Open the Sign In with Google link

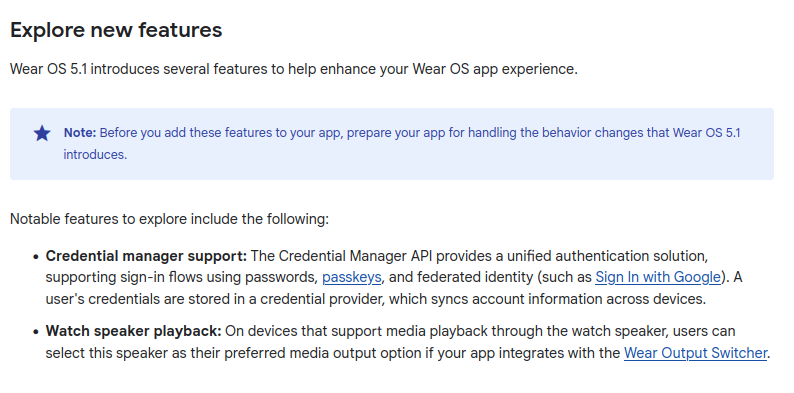click(657, 278)
